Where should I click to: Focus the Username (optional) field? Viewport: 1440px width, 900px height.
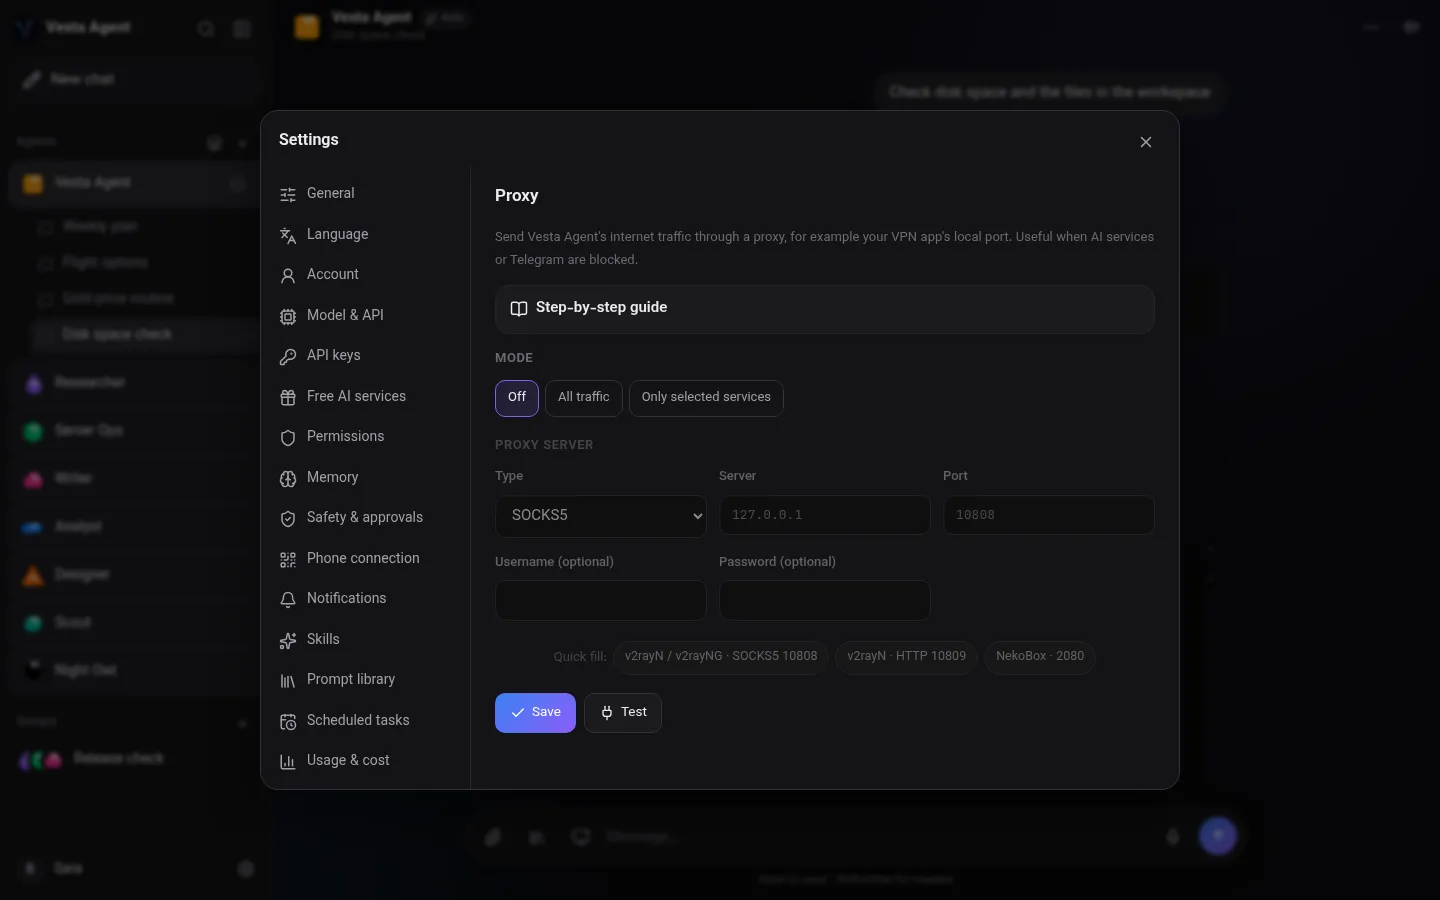601,601
